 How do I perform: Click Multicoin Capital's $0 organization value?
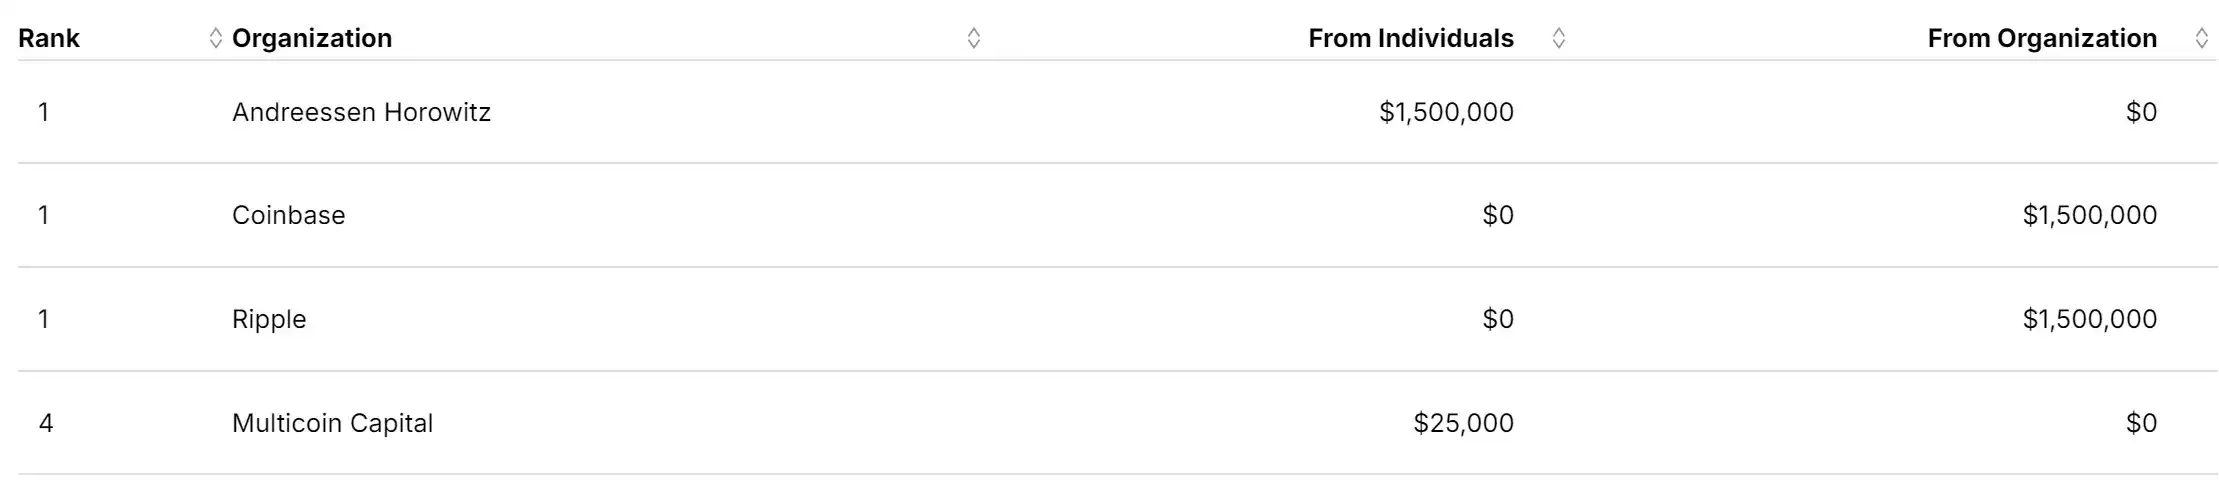click(2140, 423)
